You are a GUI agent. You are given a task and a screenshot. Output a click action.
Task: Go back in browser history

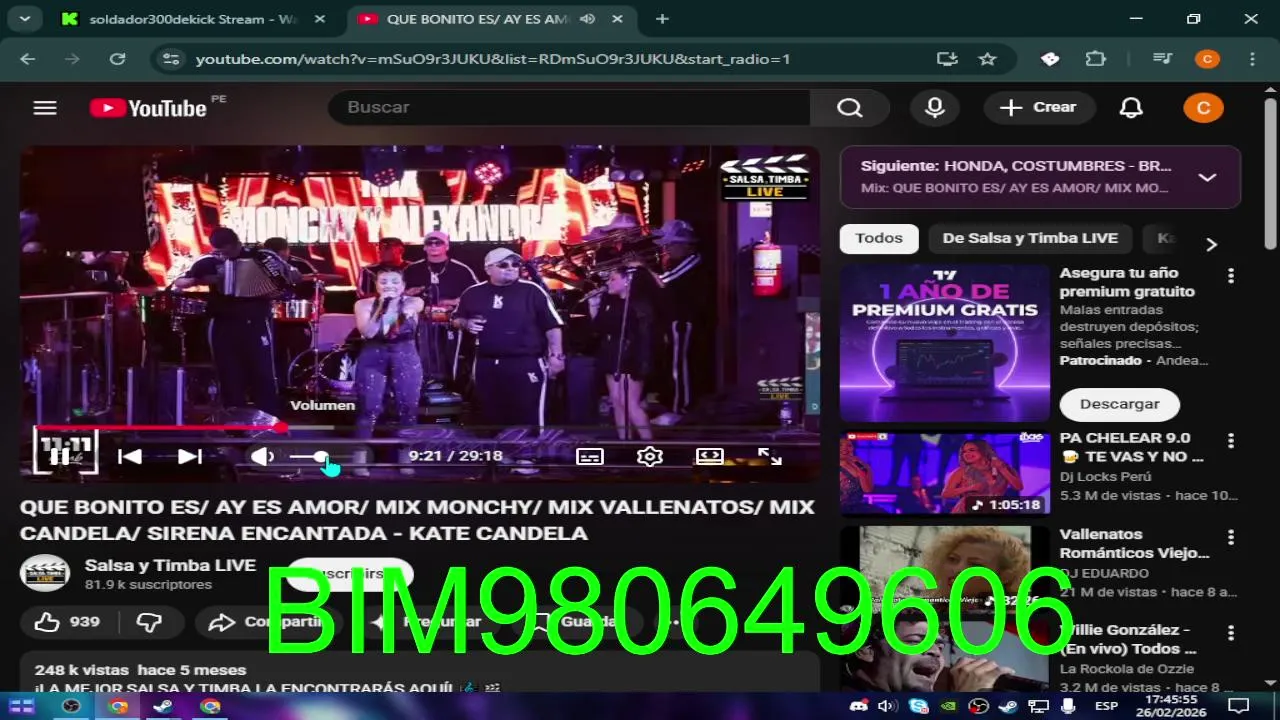point(27,59)
